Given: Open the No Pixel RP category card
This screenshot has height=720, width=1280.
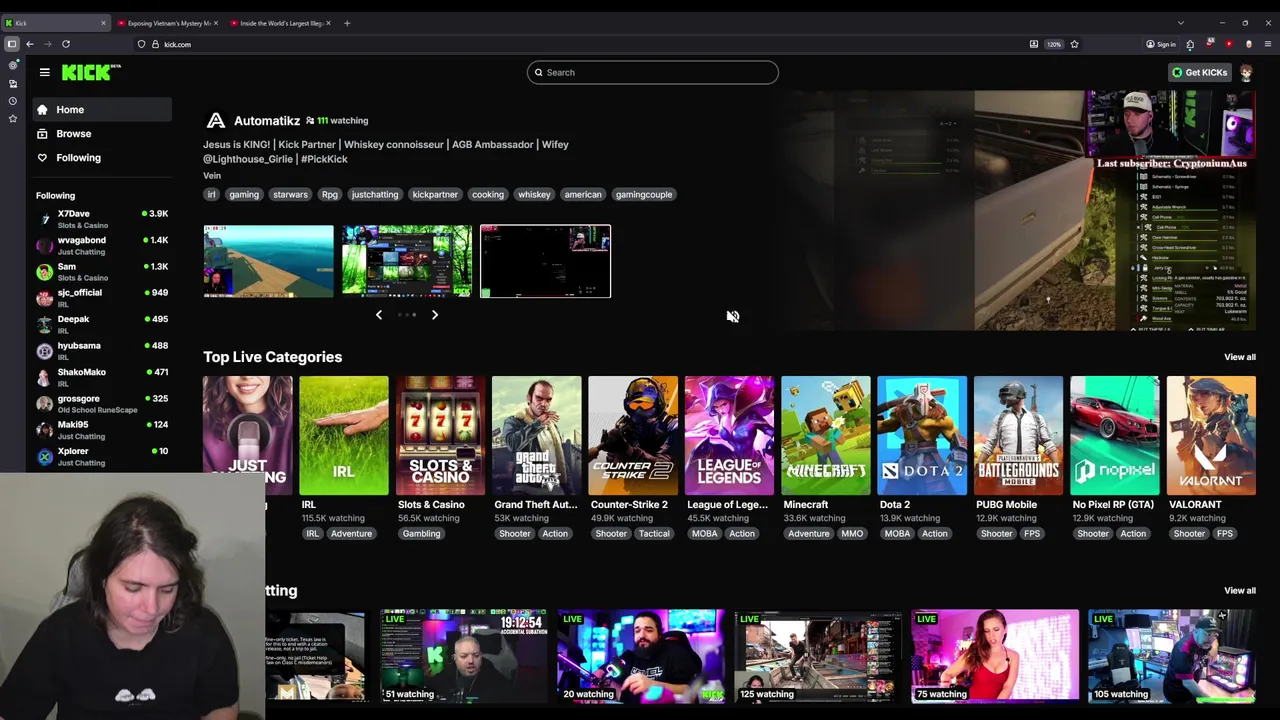Looking at the screenshot, I should (x=1115, y=436).
